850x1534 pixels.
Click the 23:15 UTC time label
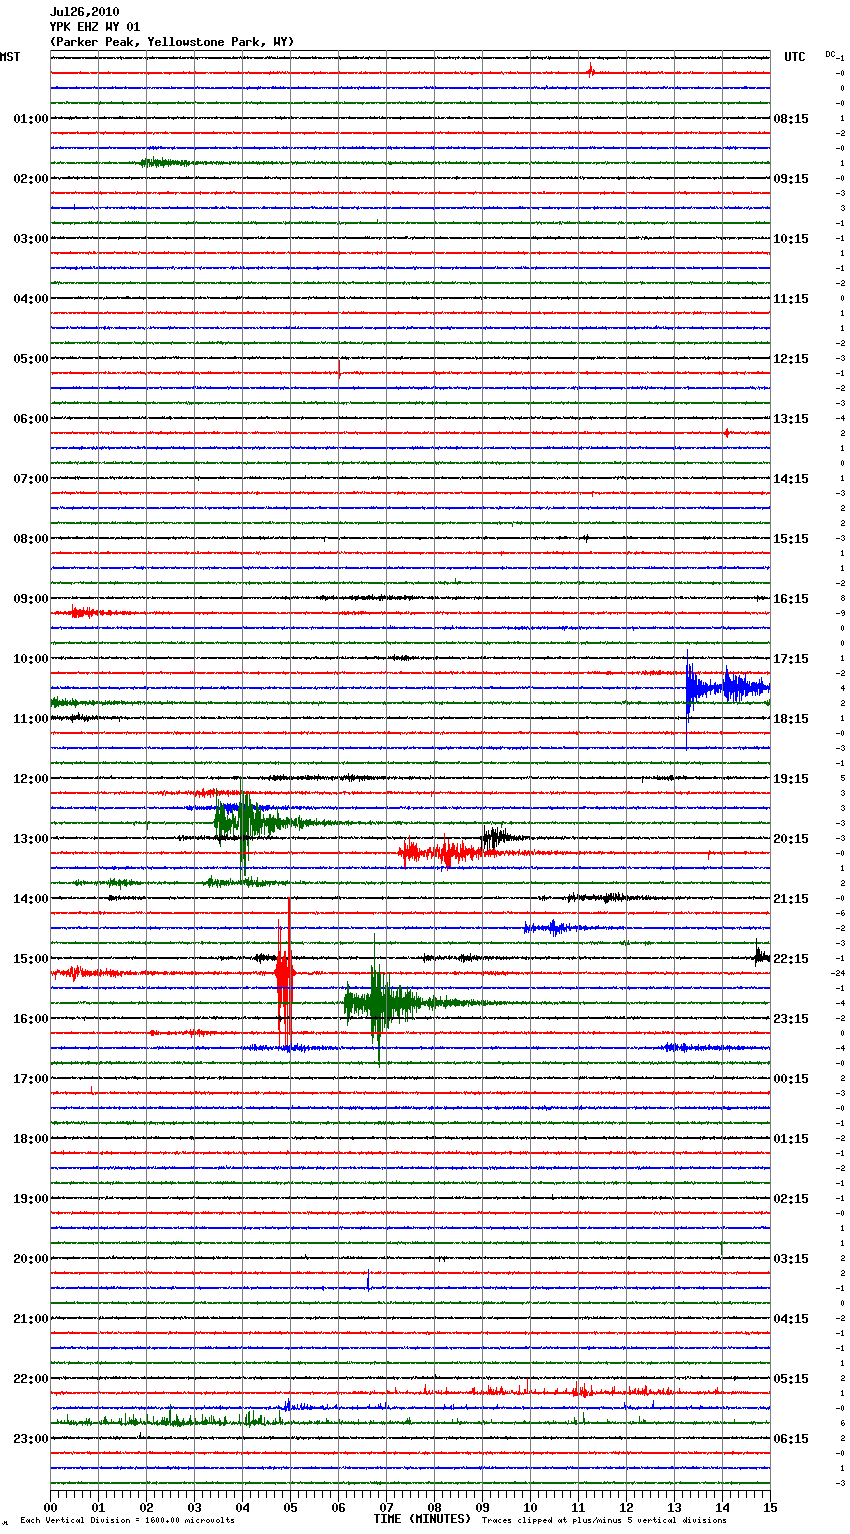[791, 1019]
